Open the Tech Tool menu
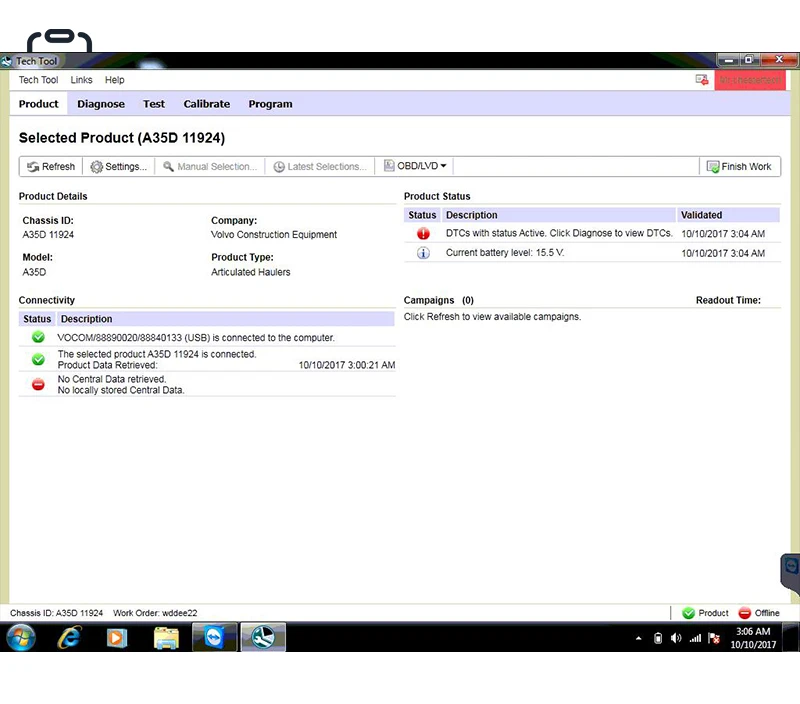Viewport: 800px width, 704px height. coord(38,80)
